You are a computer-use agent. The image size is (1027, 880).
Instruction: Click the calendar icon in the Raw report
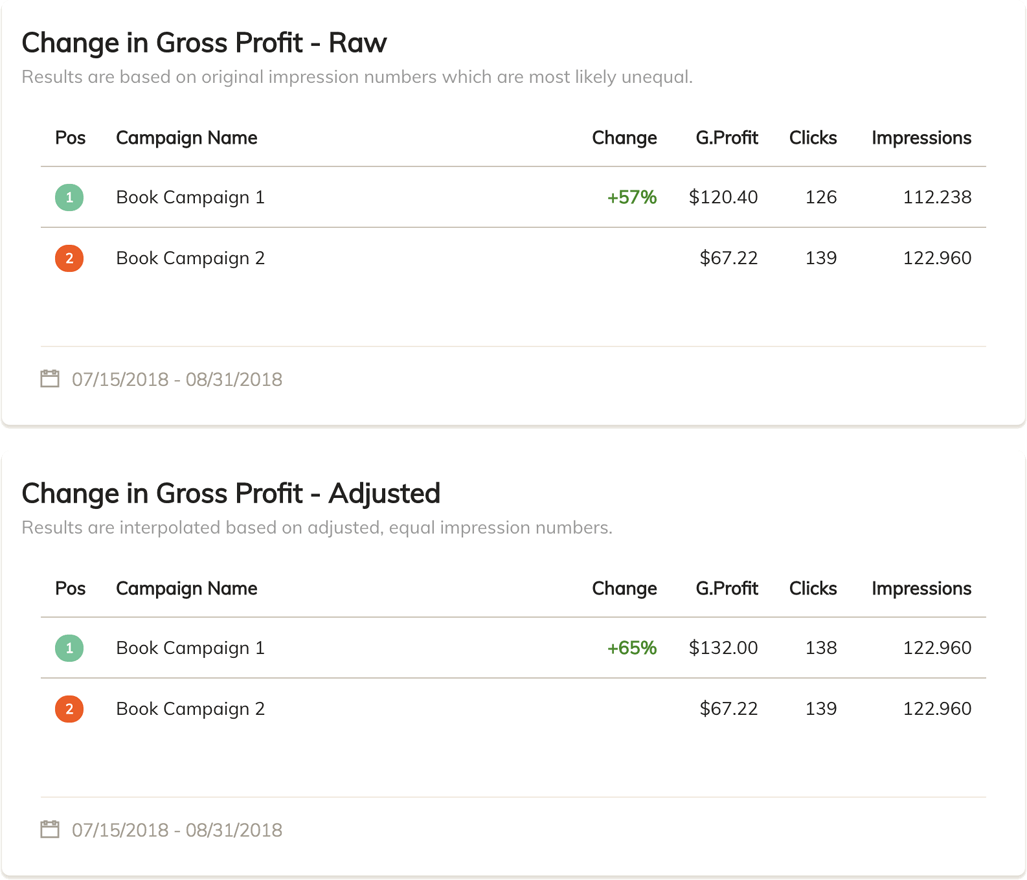(50, 378)
